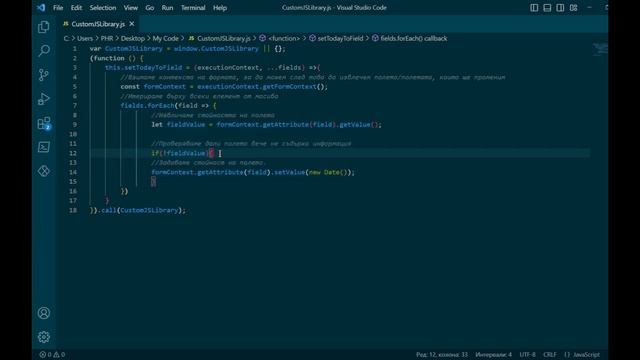Open the Go menu

tap(150, 8)
